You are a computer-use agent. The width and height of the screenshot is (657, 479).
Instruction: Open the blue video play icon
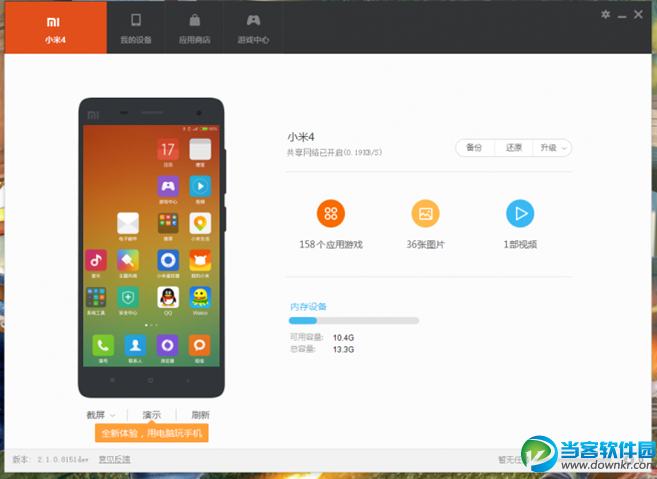(x=520, y=213)
